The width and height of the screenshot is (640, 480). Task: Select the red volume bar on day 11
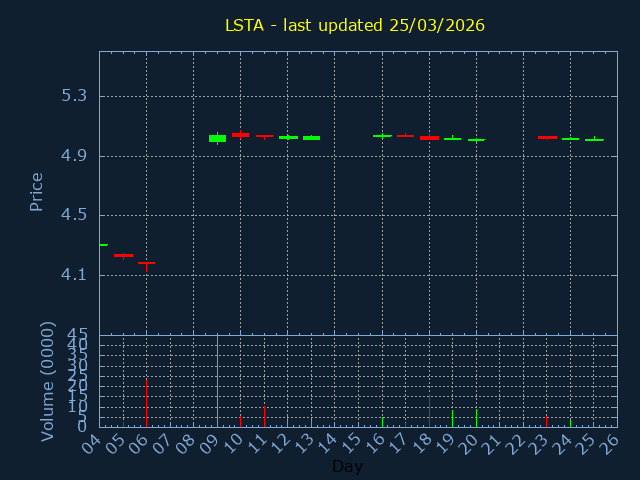(x=264, y=416)
